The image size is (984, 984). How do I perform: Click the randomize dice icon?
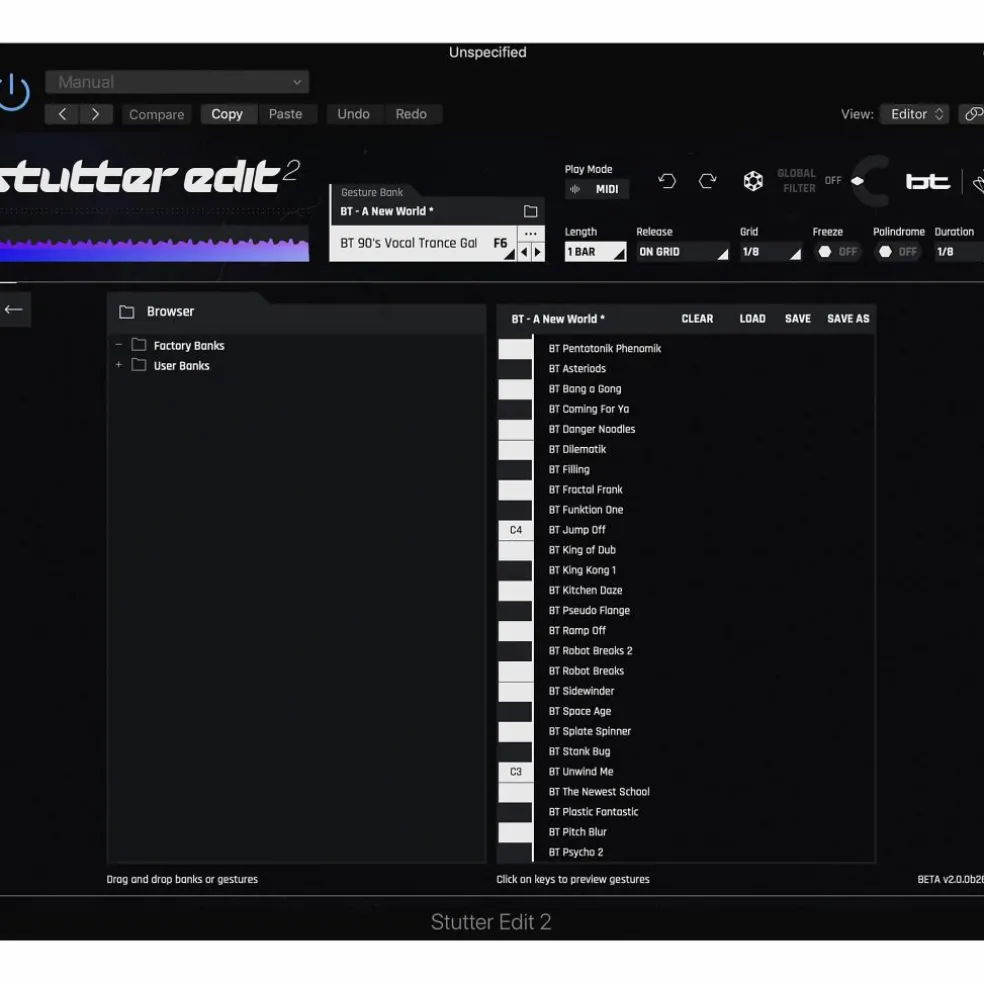coord(753,181)
